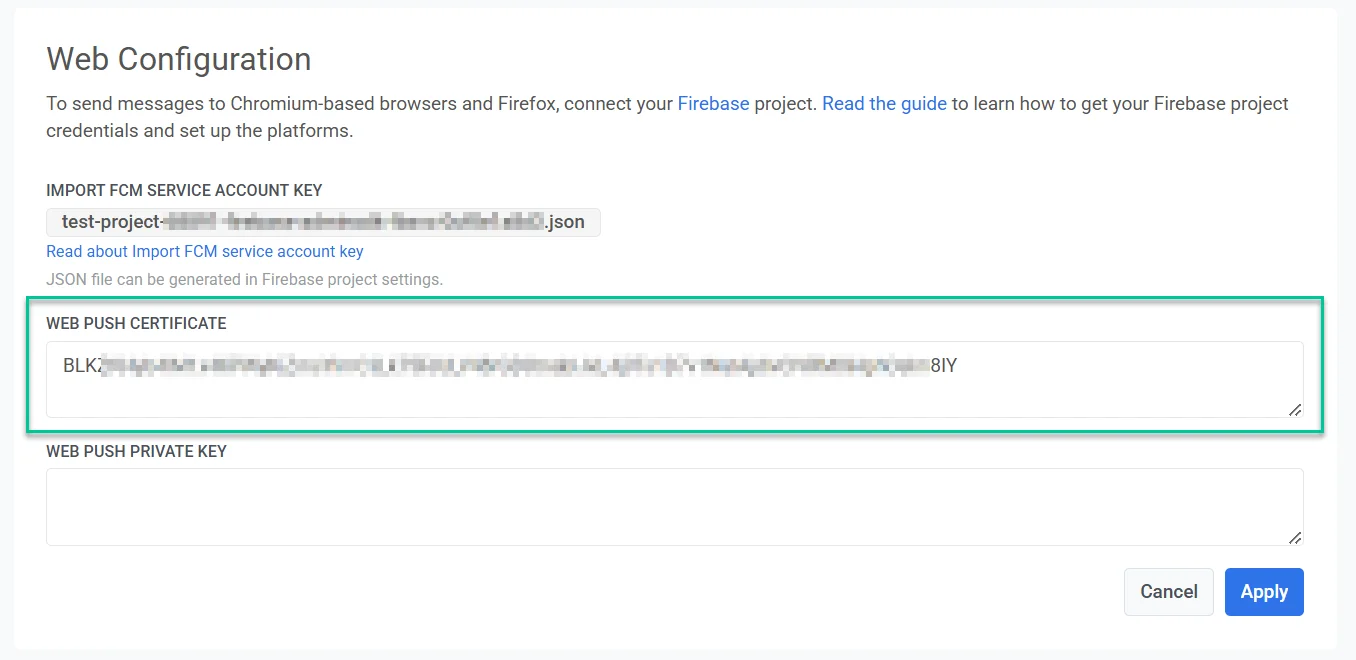Screen dimensions: 1356x660
Task: Grab the Web Push Certificate resize handle
Action: 1294,409
